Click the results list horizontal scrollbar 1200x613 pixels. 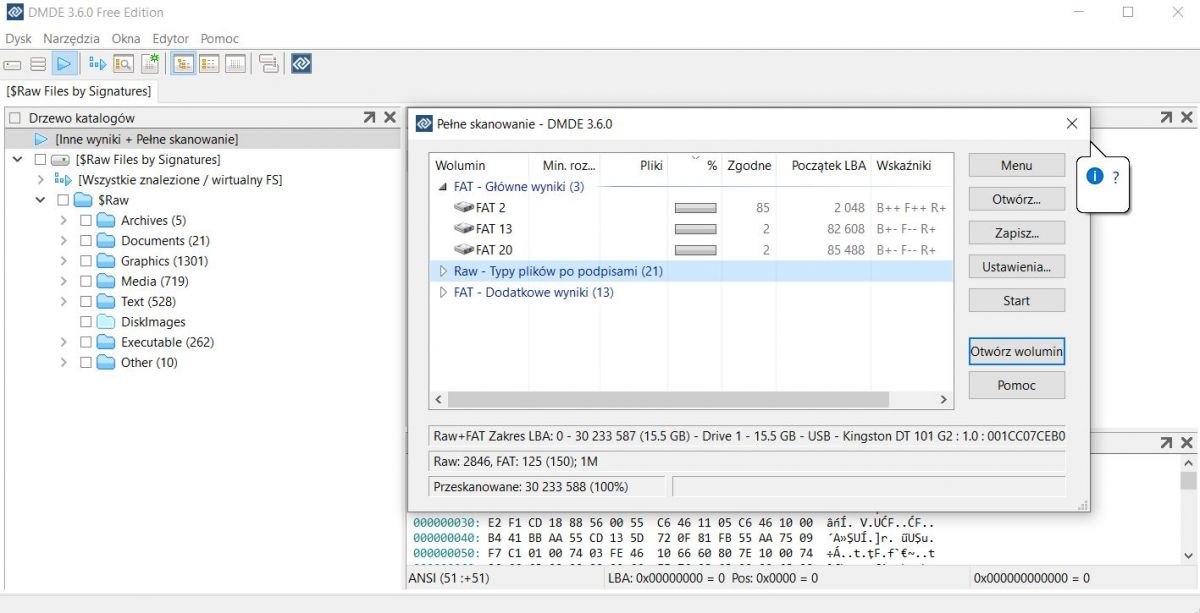[x=668, y=399]
